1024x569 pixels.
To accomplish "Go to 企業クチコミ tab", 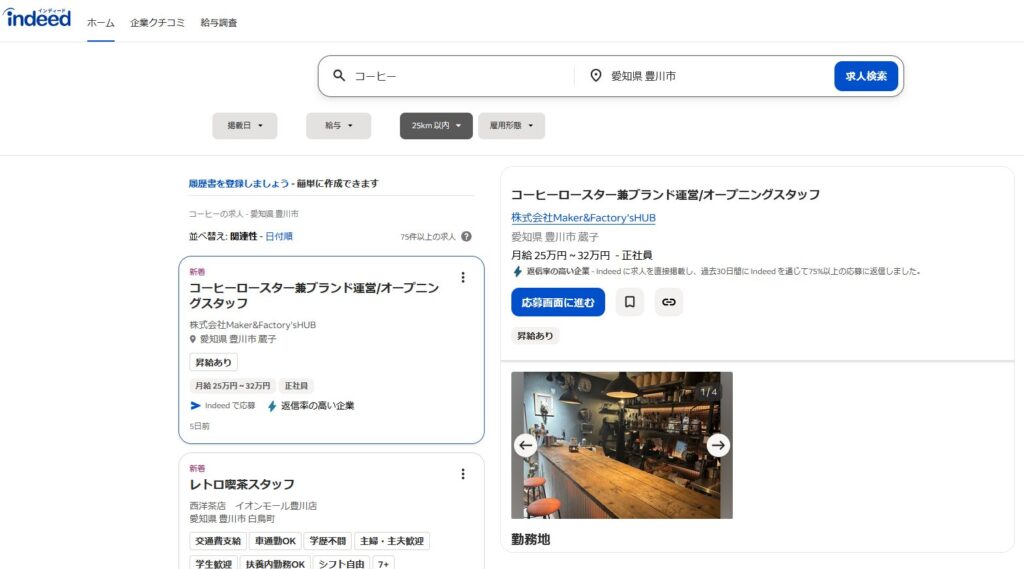I will (157, 22).
